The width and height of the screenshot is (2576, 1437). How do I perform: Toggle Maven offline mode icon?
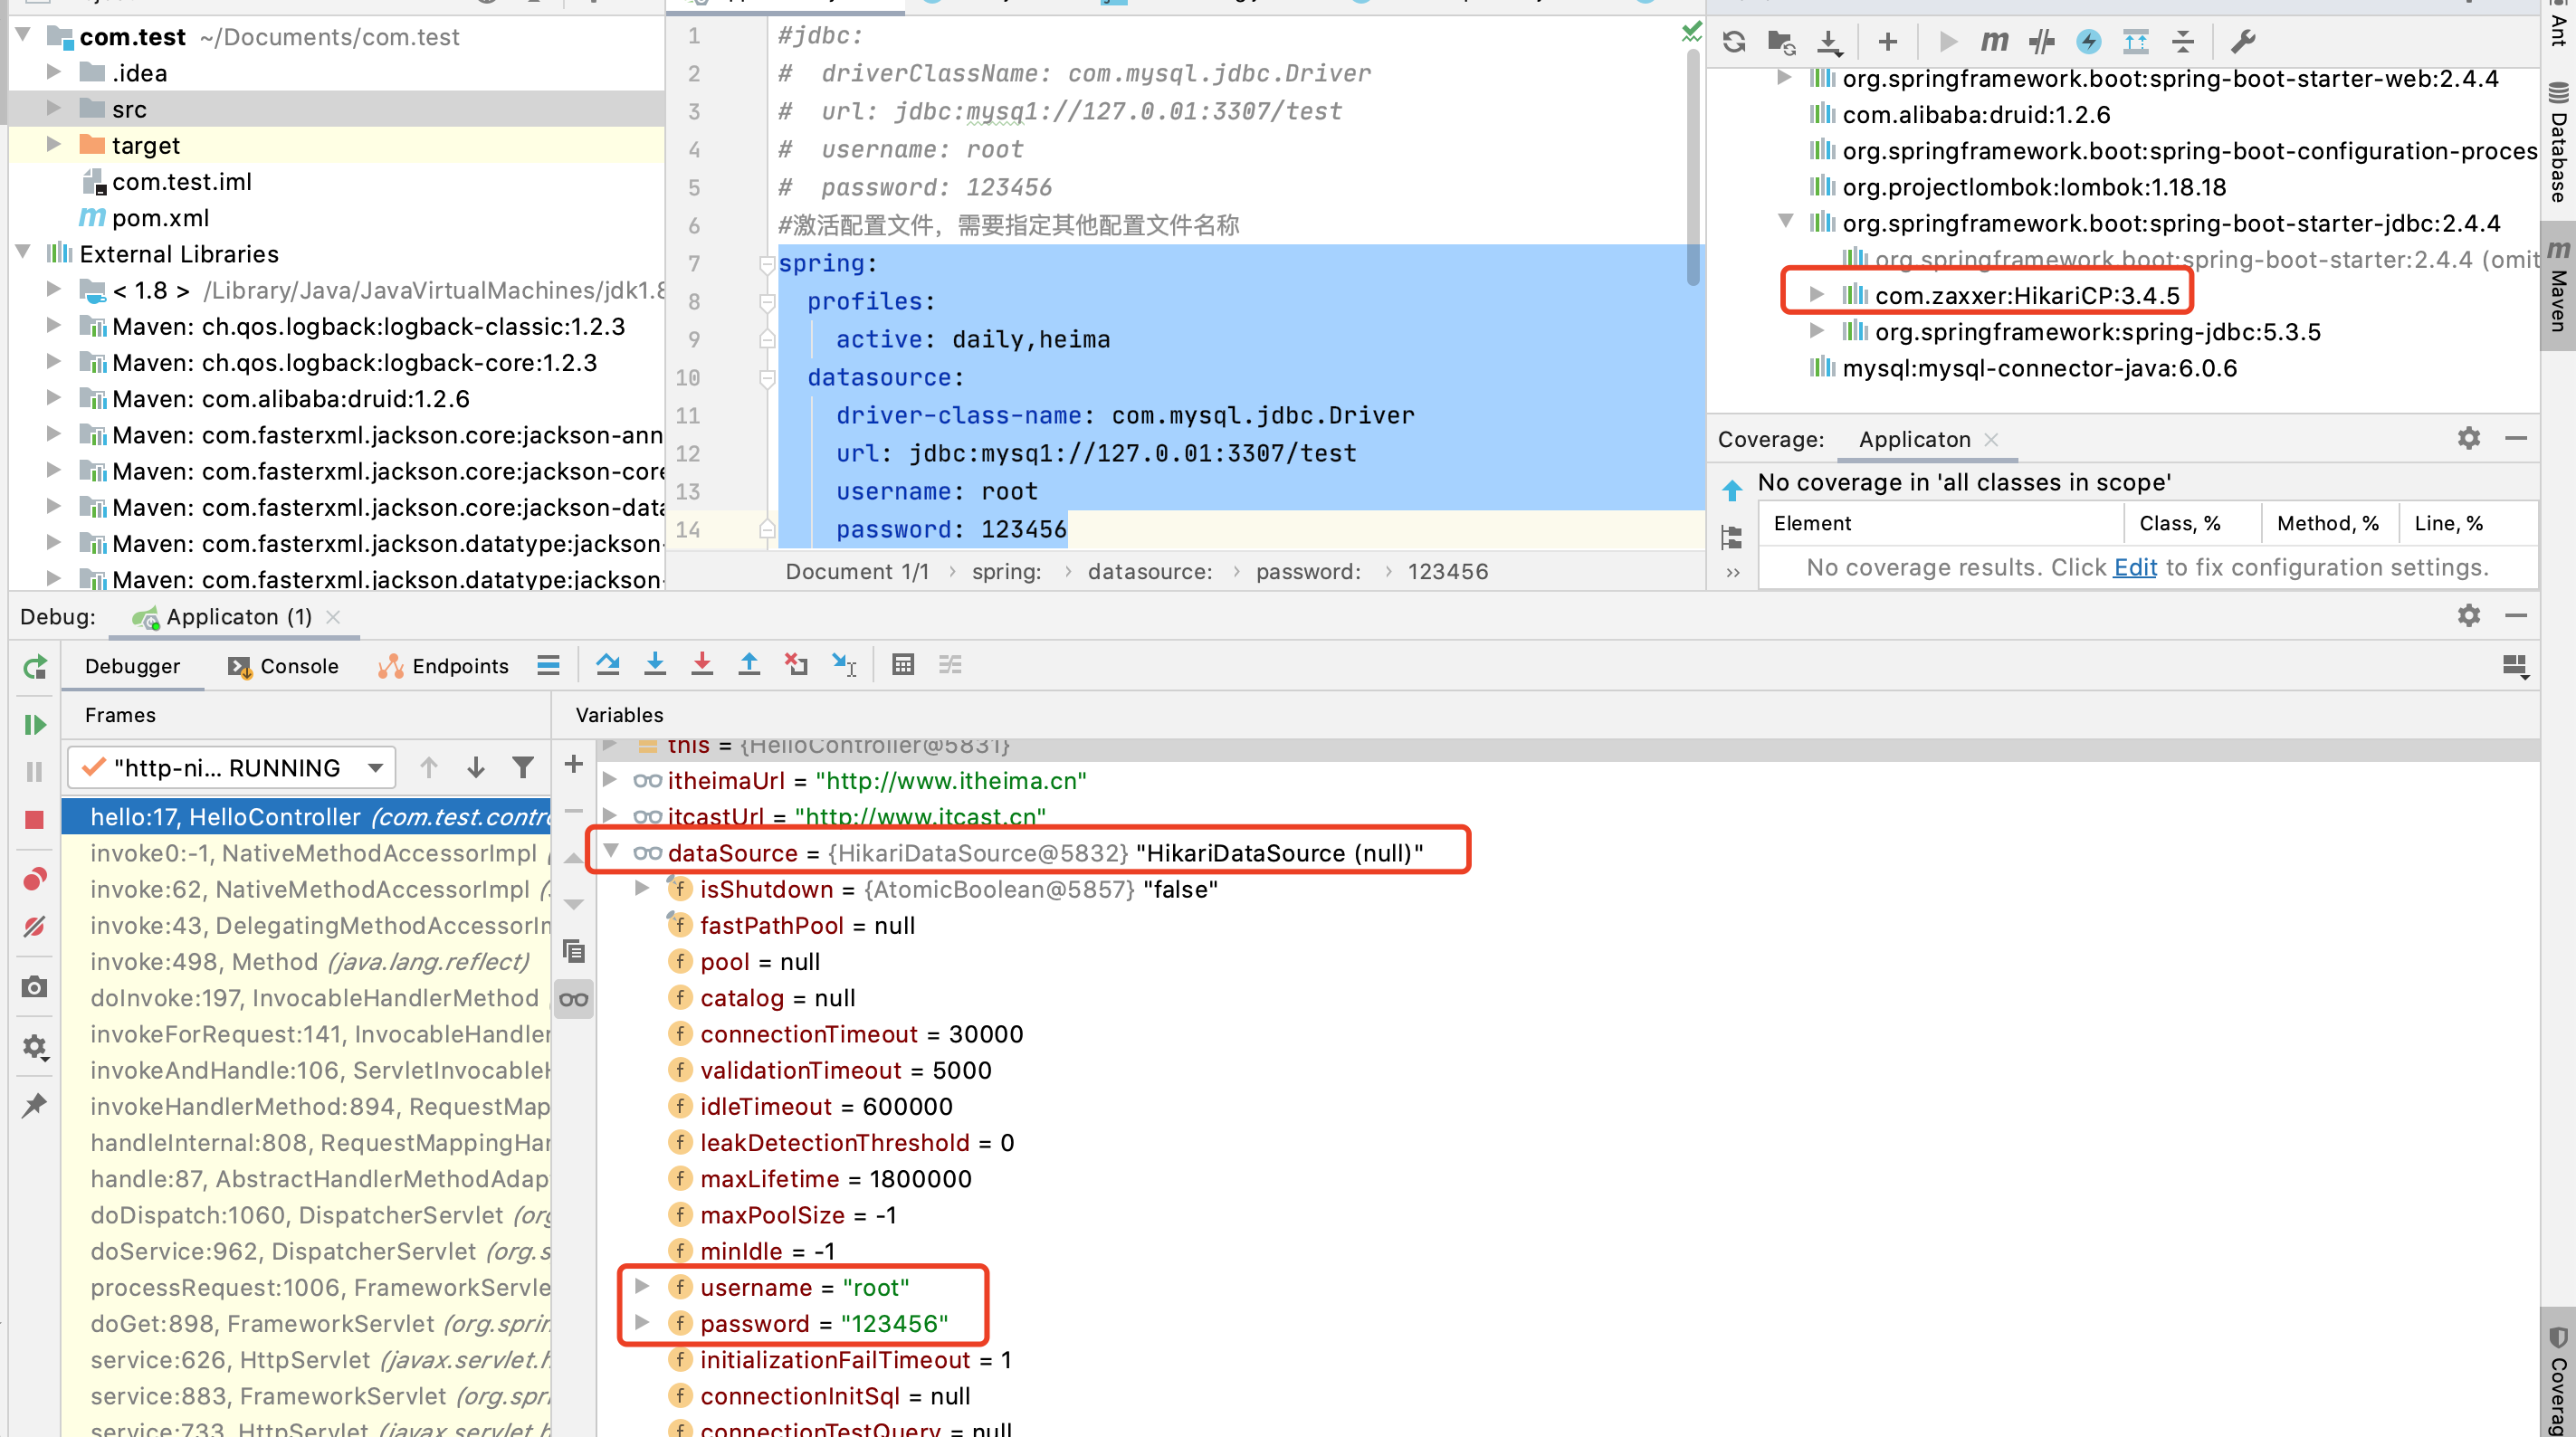pyautogui.click(x=2041, y=41)
